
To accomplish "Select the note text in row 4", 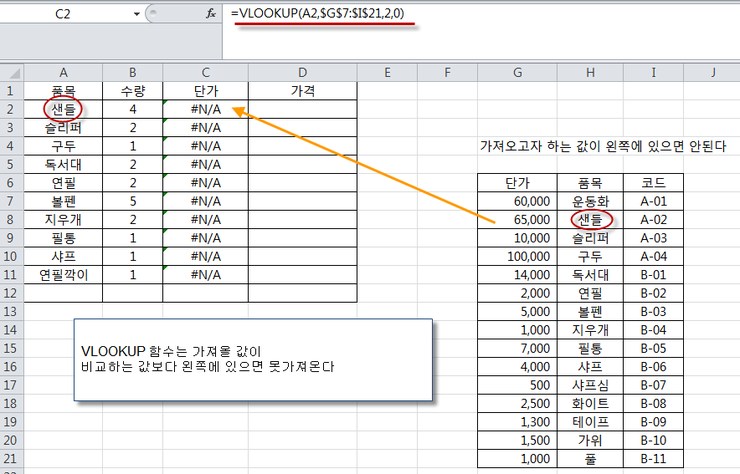I will point(603,146).
